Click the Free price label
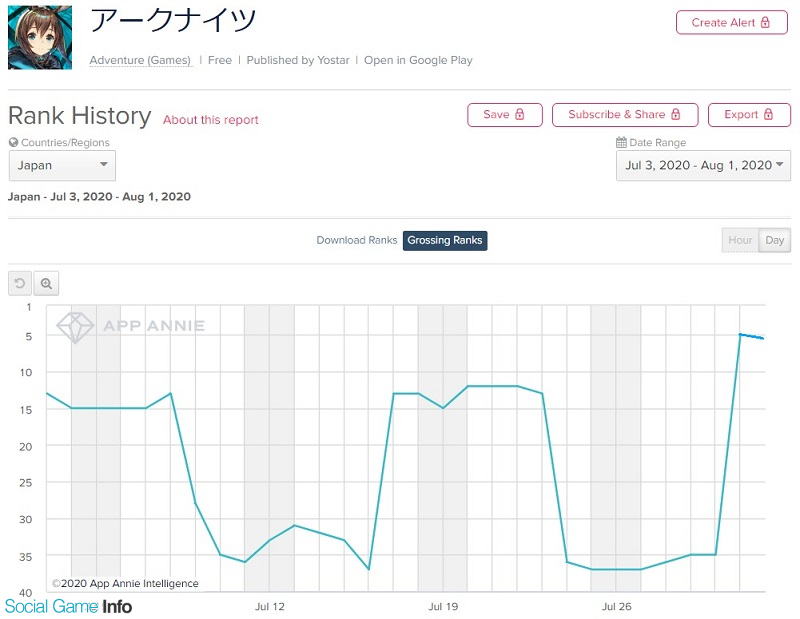800x619 pixels. [x=220, y=60]
